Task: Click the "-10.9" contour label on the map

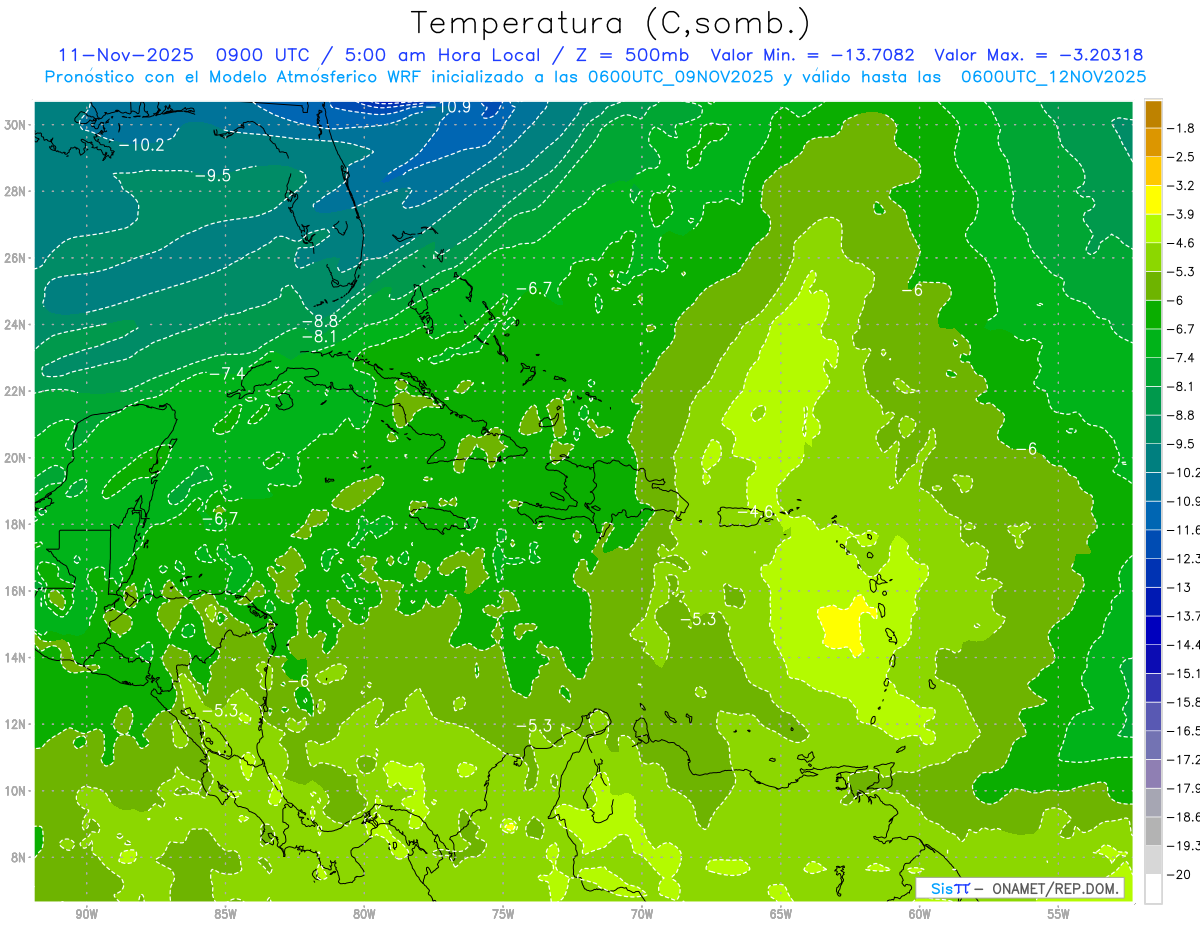Action: (448, 107)
